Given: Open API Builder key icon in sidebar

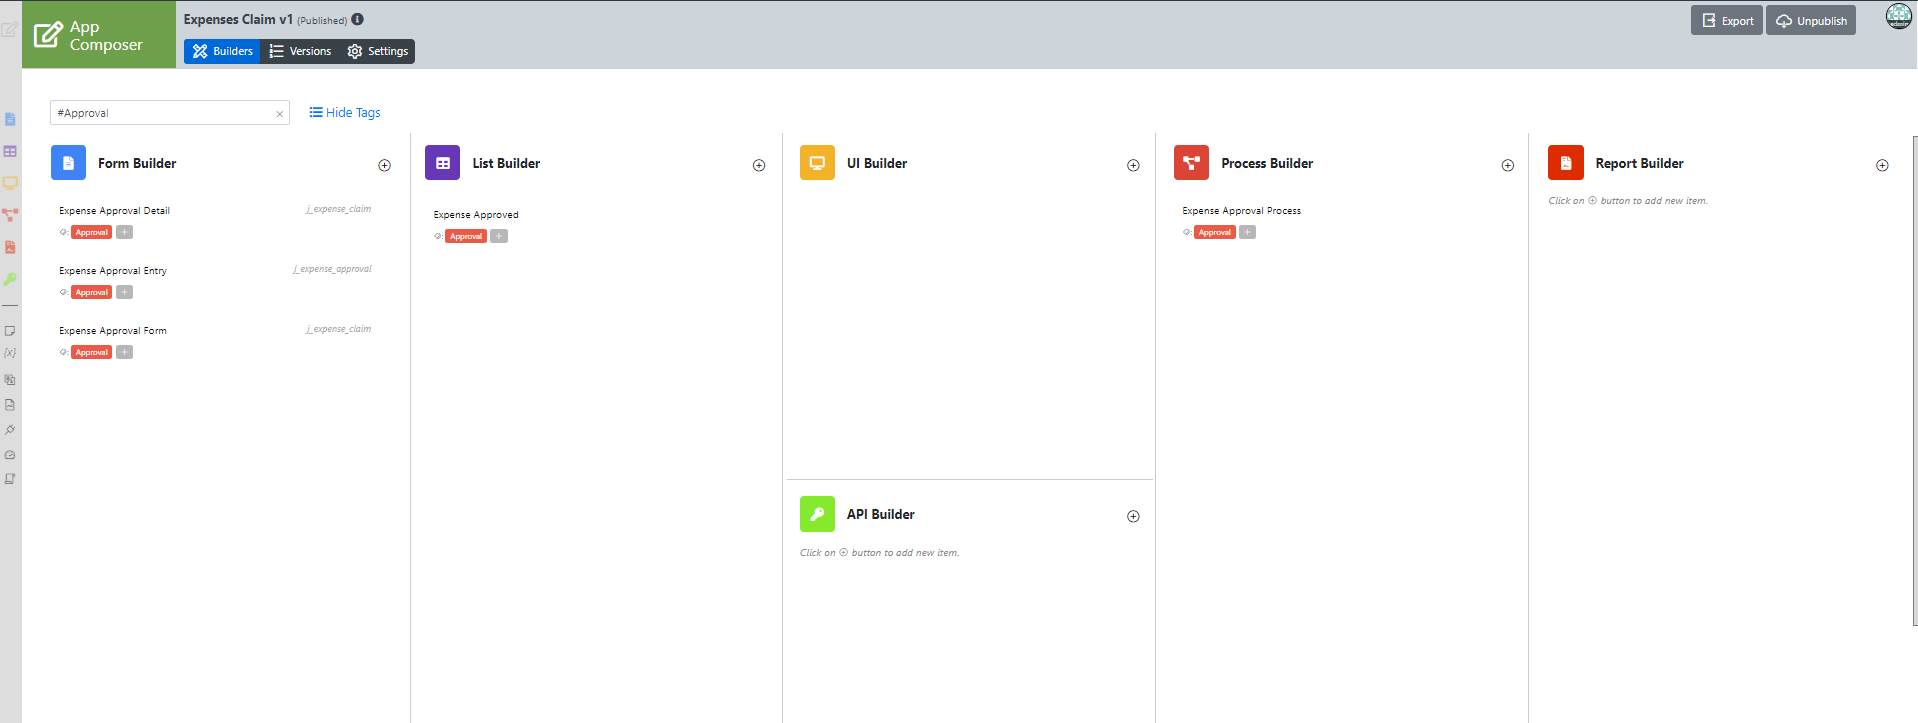Looking at the screenshot, I should click(10, 279).
